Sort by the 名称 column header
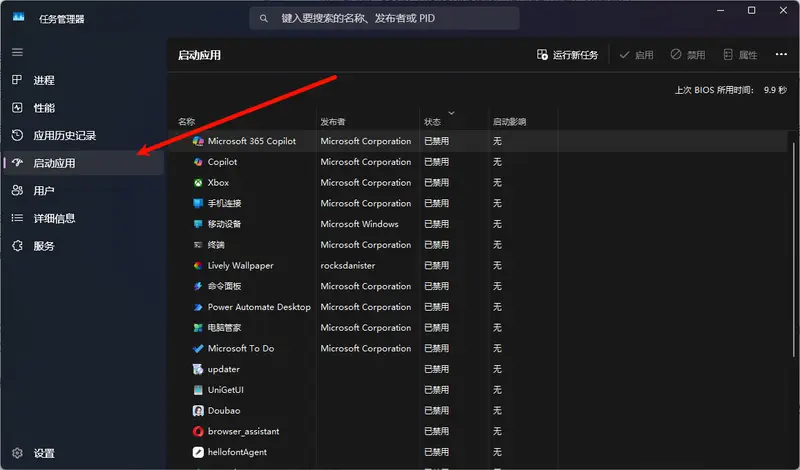This screenshot has width=800, height=470. click(186, 121)
